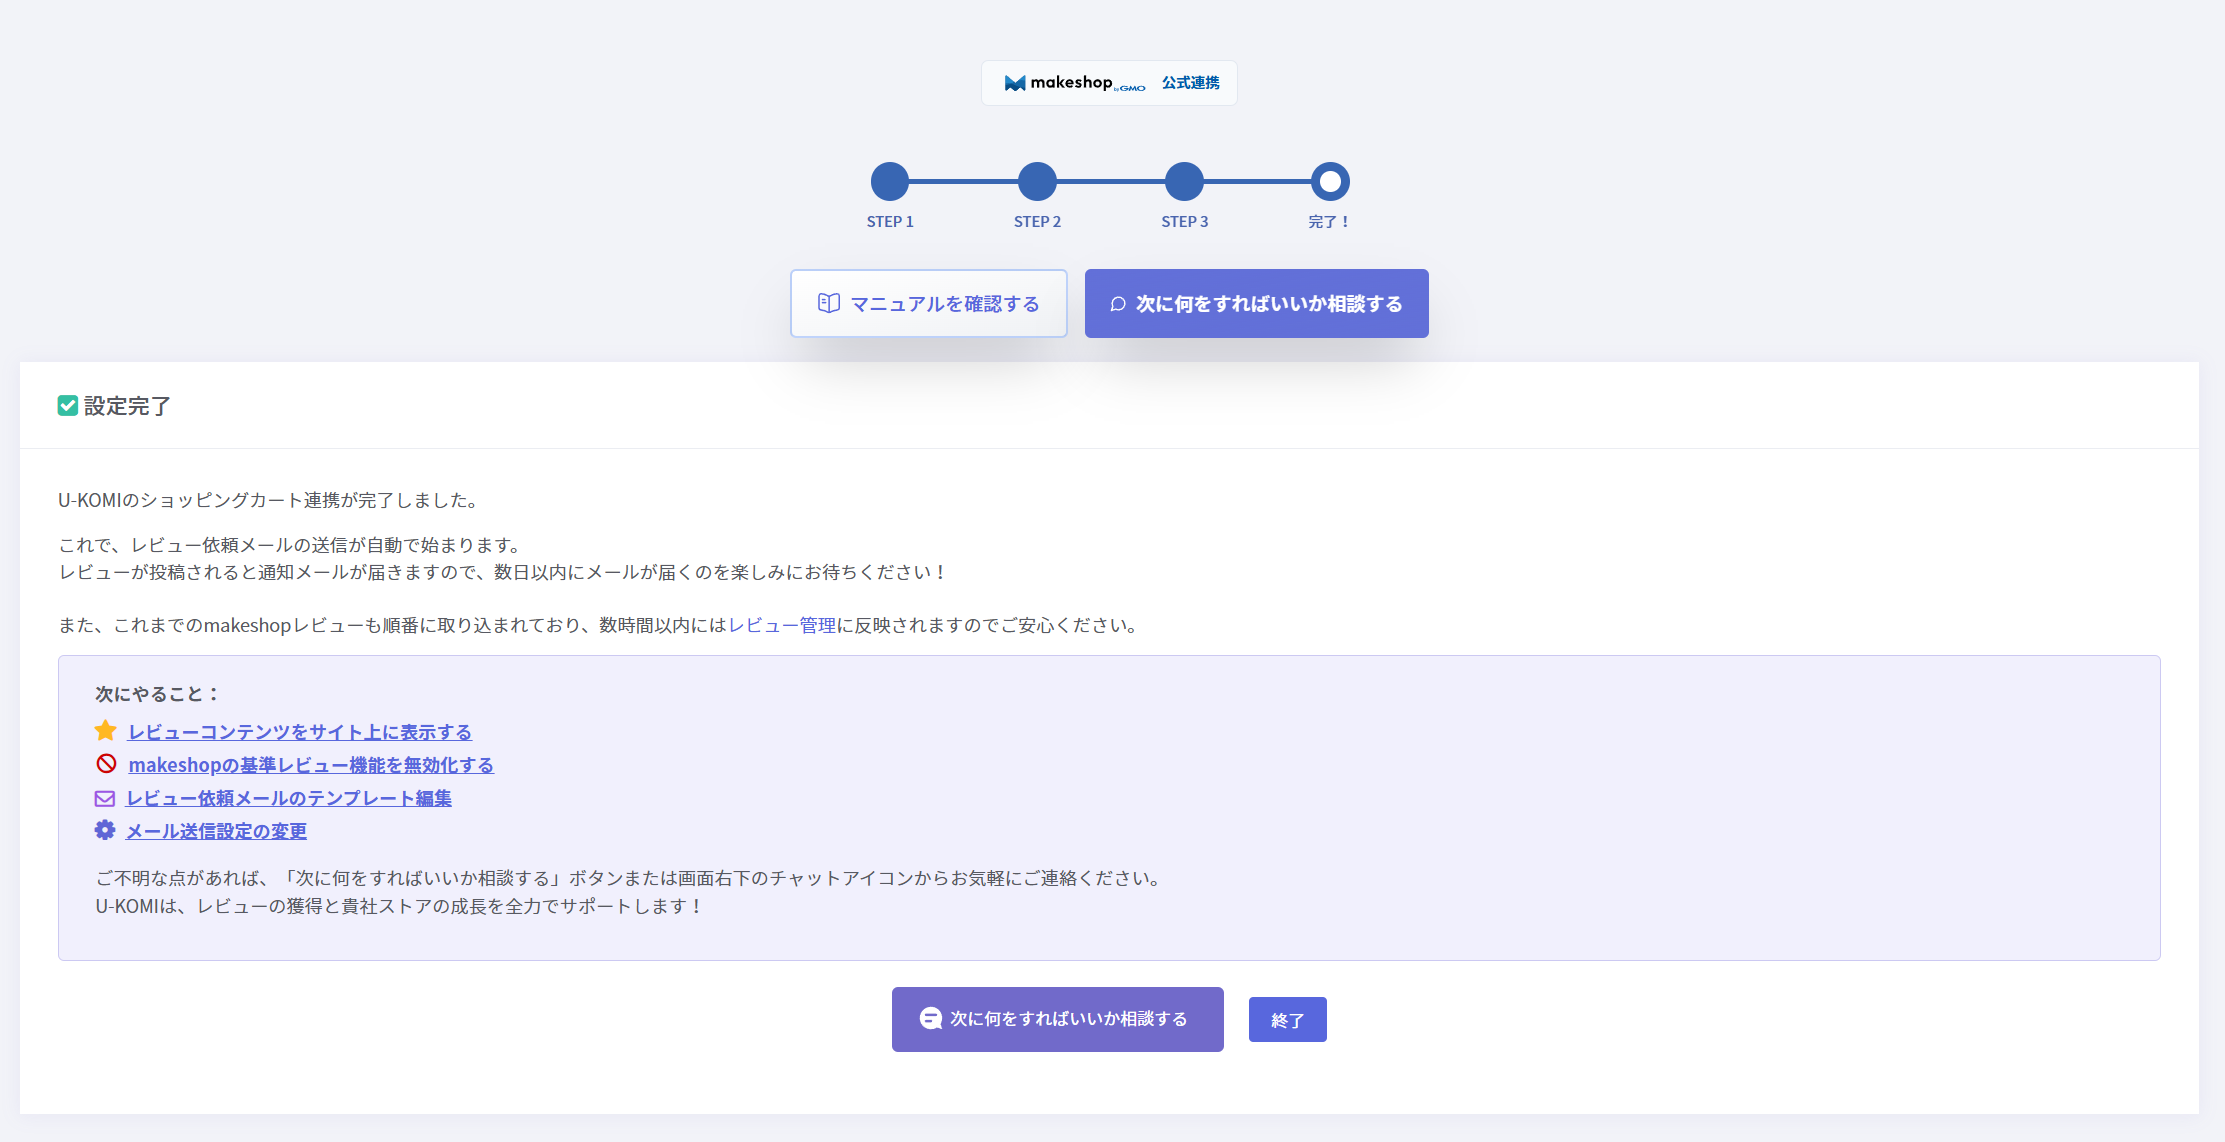Open レビュー依頼メールのテンプレート編集 link
Image resolution: width=2225 pixels, height=1142 pixels.
[x=289, y=798]
